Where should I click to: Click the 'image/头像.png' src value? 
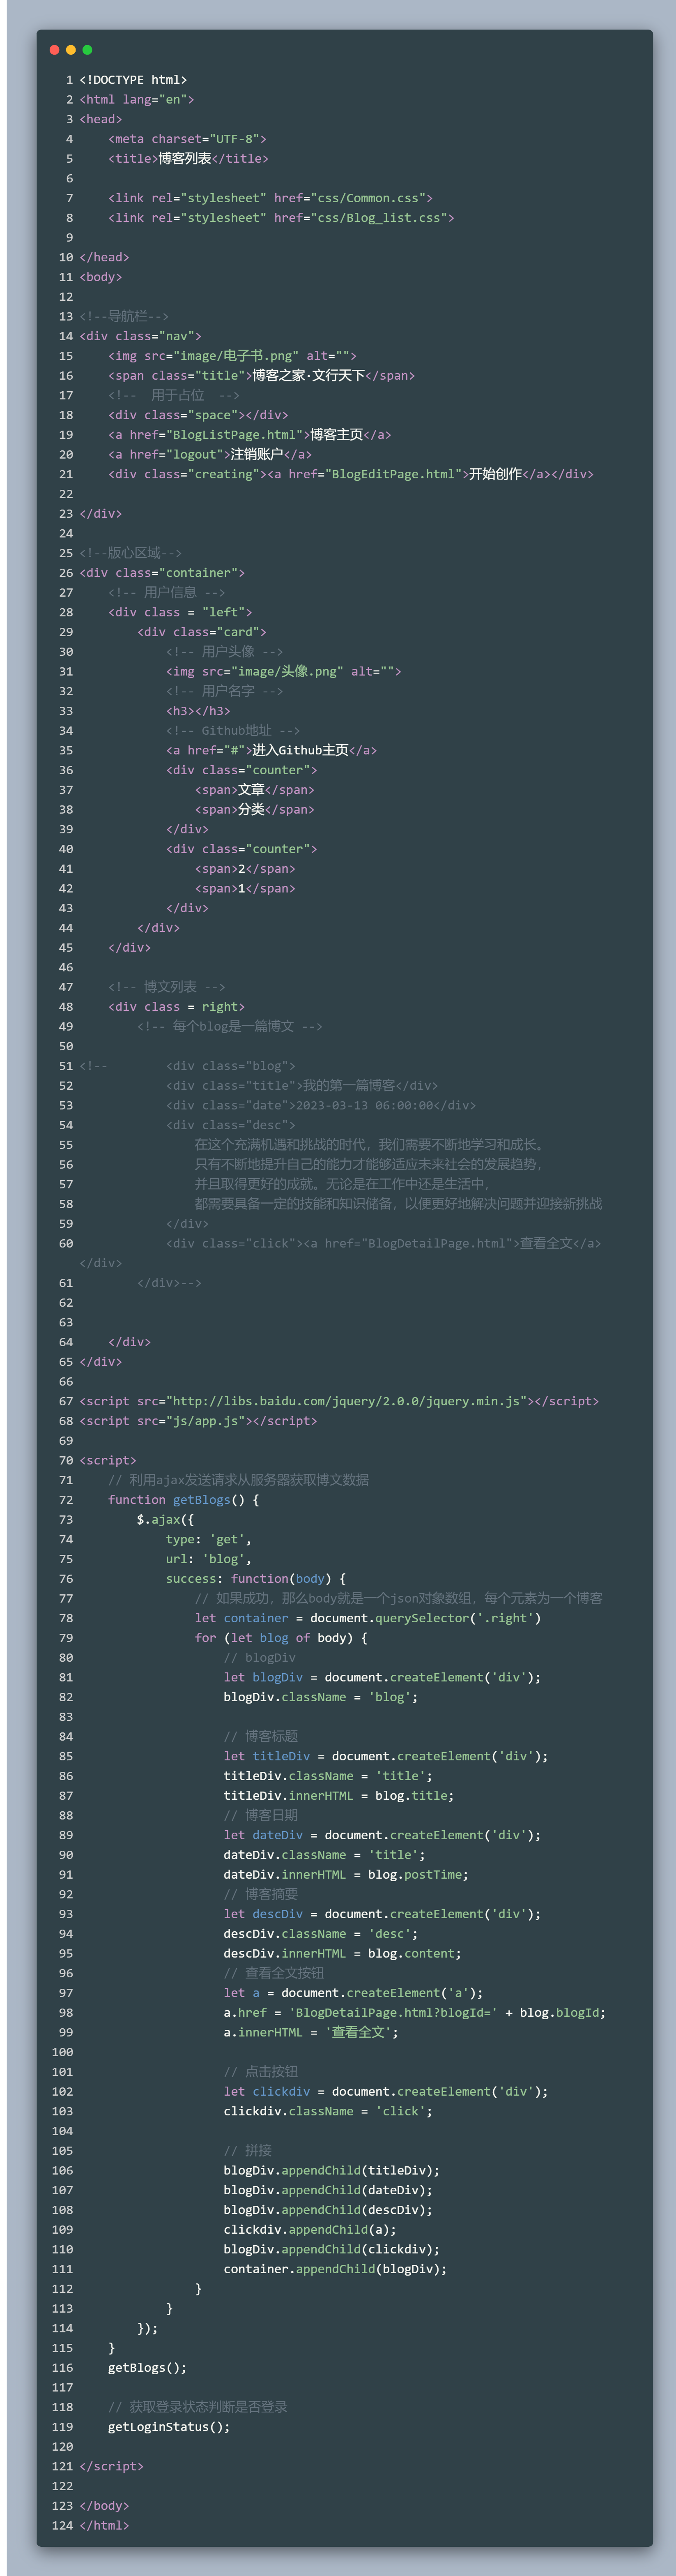click(x=287, y=672)
